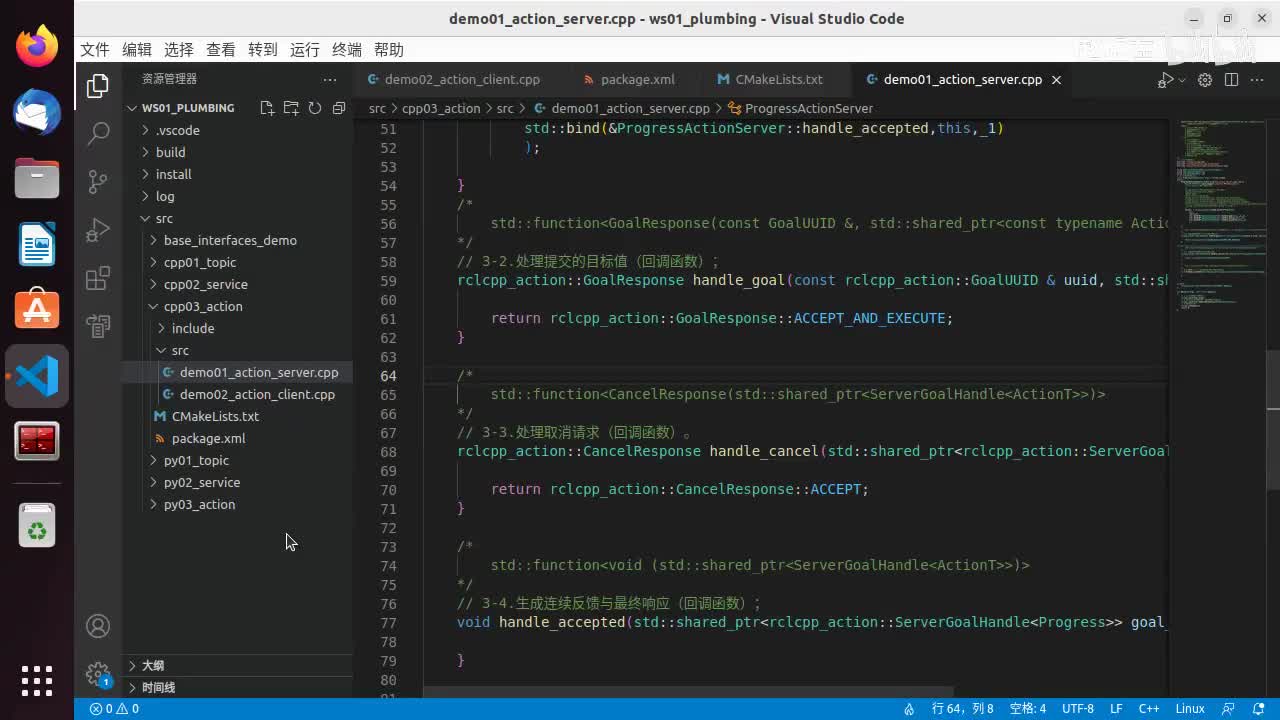Expand the 时间线 timeline section
The height and width of the screenshot is (720, 1280).
[158, 687]
